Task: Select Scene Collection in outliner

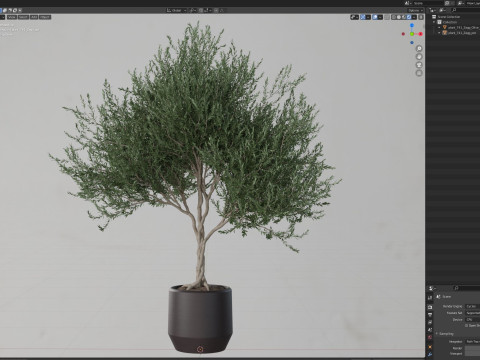Action: [449, 17]
